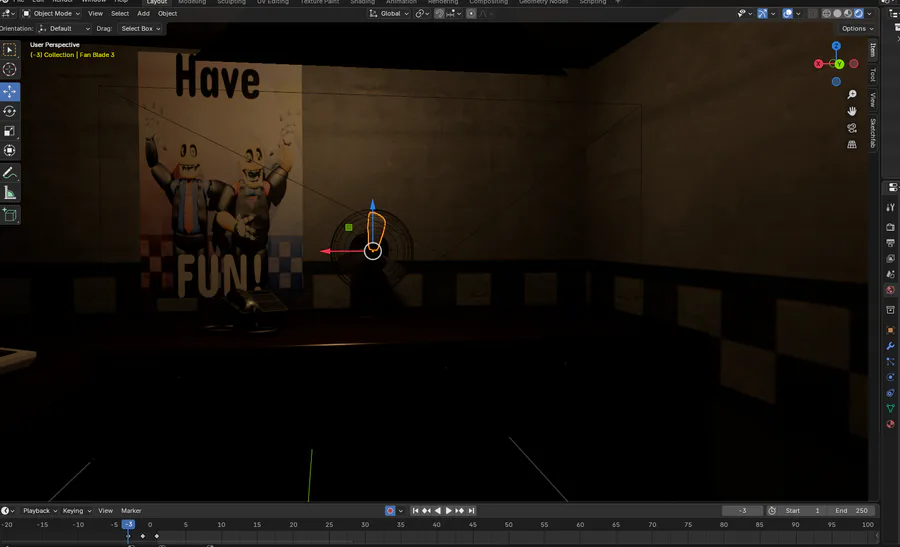This screenshot has width=900, height=547.
Task: Click the pan view hand icon
Action: click(x=852, y=111)
